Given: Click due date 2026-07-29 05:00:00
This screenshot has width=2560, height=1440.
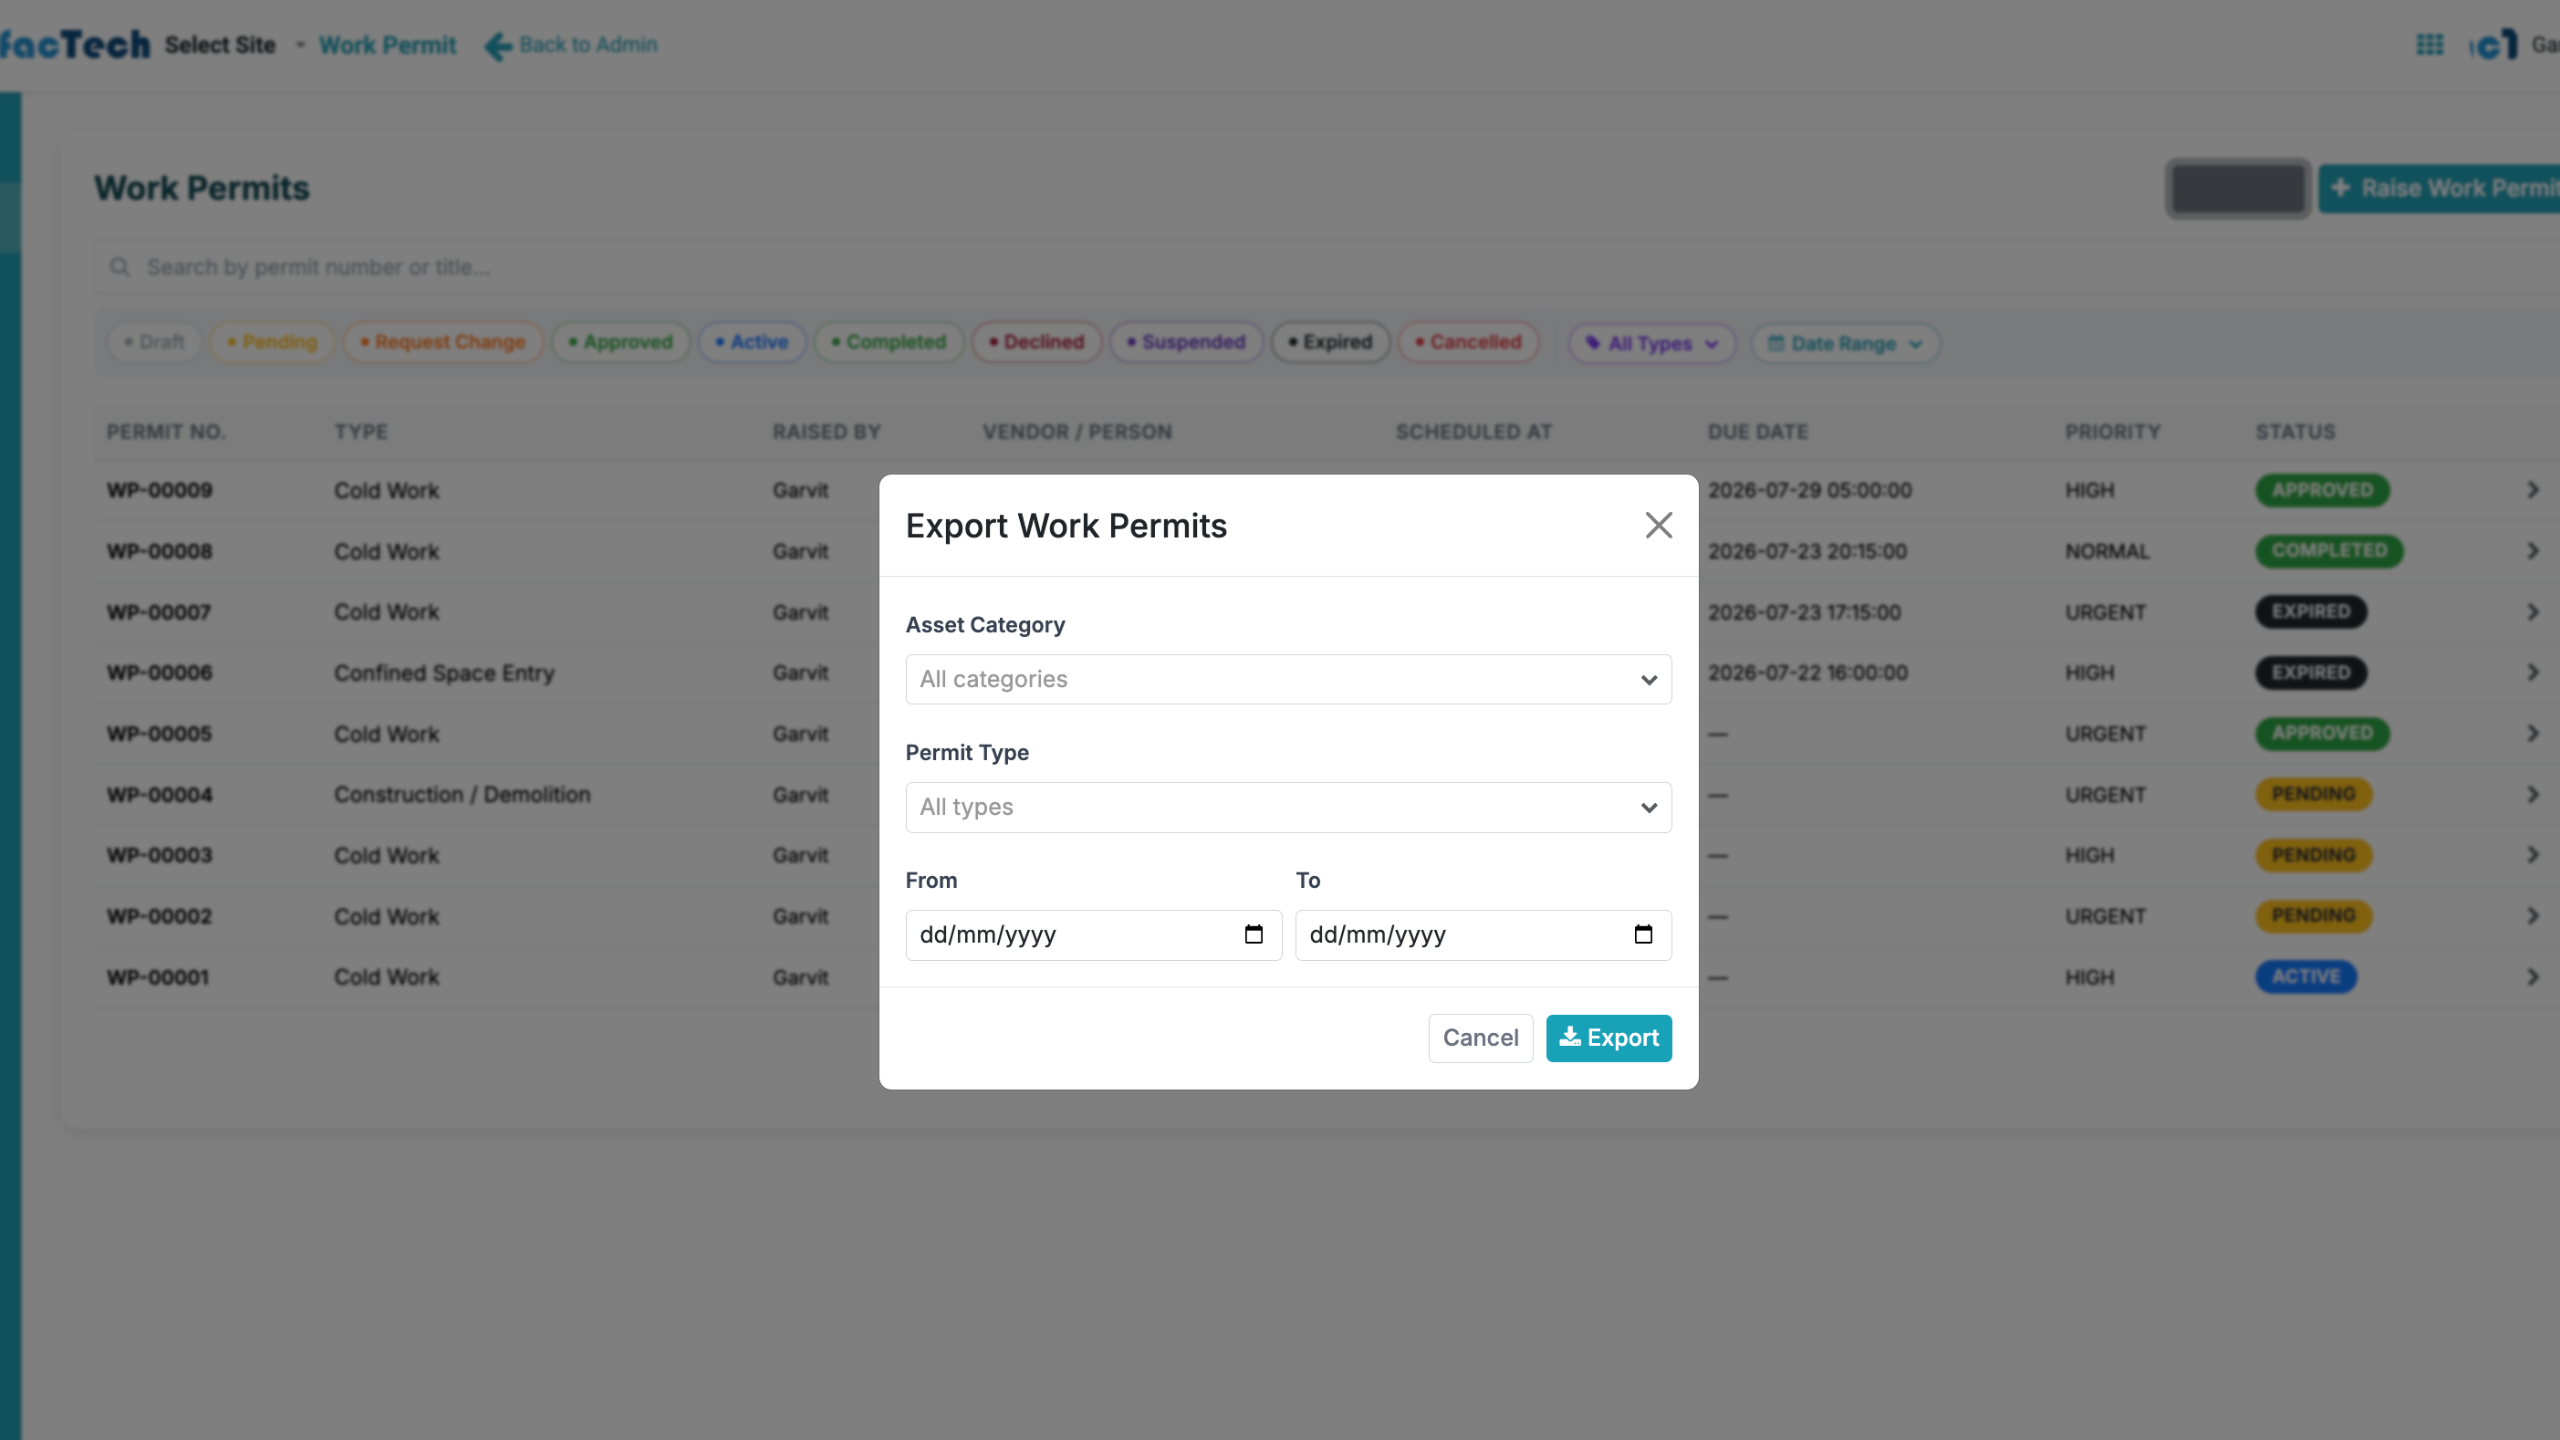Looking at the screenshot, I should 1810,490.
